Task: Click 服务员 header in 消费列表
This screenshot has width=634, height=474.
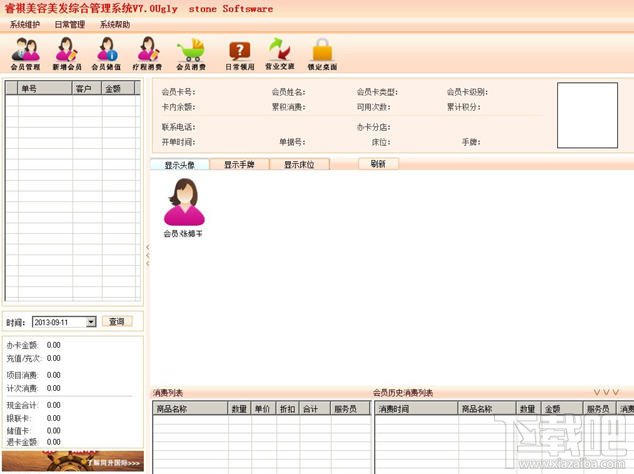Action: pyautogui.click(x=350, y=409)
